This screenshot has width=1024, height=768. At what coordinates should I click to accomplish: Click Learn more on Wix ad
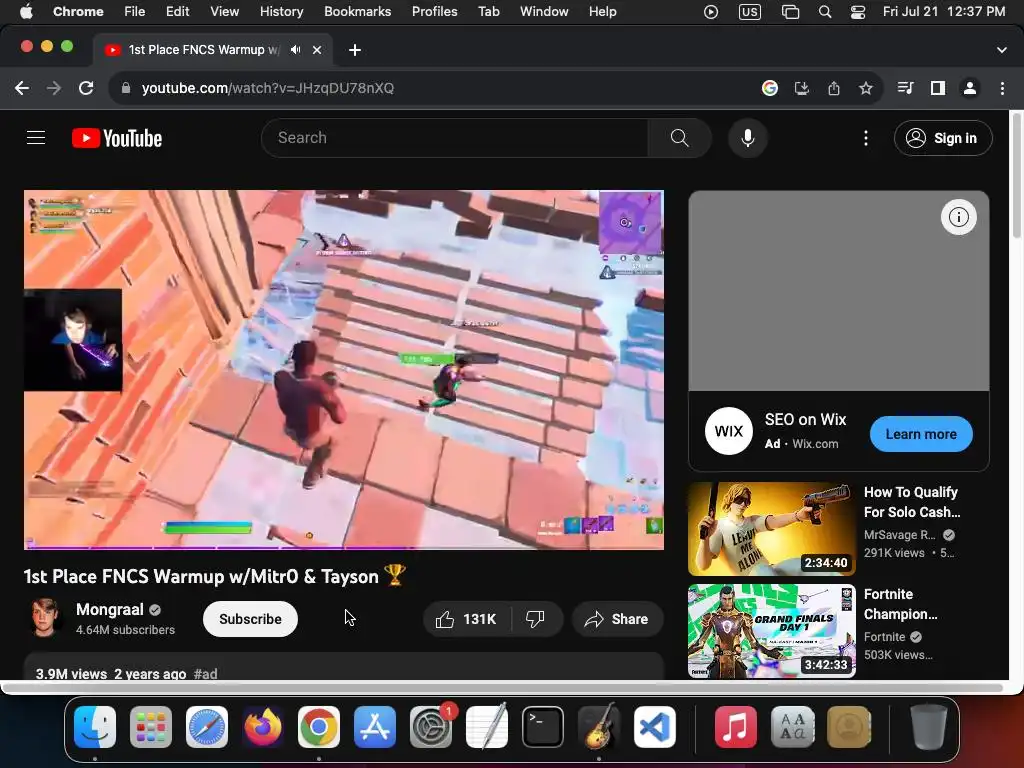pyautogui.click(x=921, y=434)
